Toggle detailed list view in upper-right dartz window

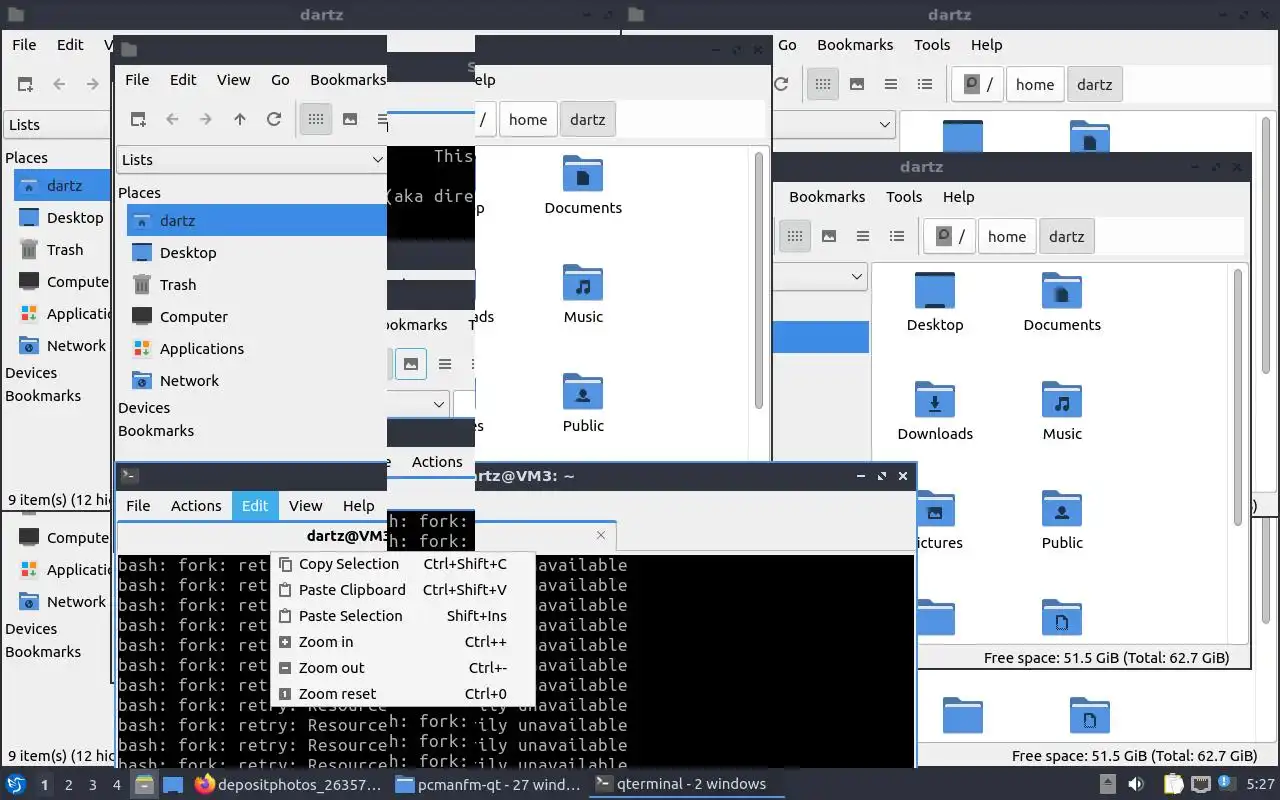click(x=925, y=84)
